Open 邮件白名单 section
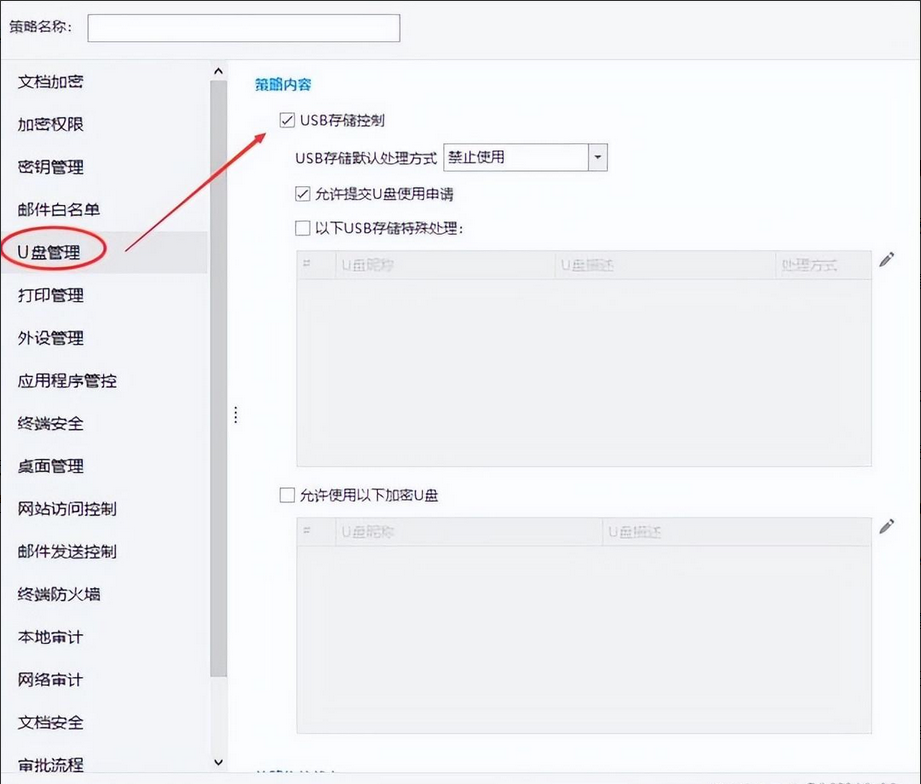This screenshot has width=921, height=784. [x=59, y=210]
